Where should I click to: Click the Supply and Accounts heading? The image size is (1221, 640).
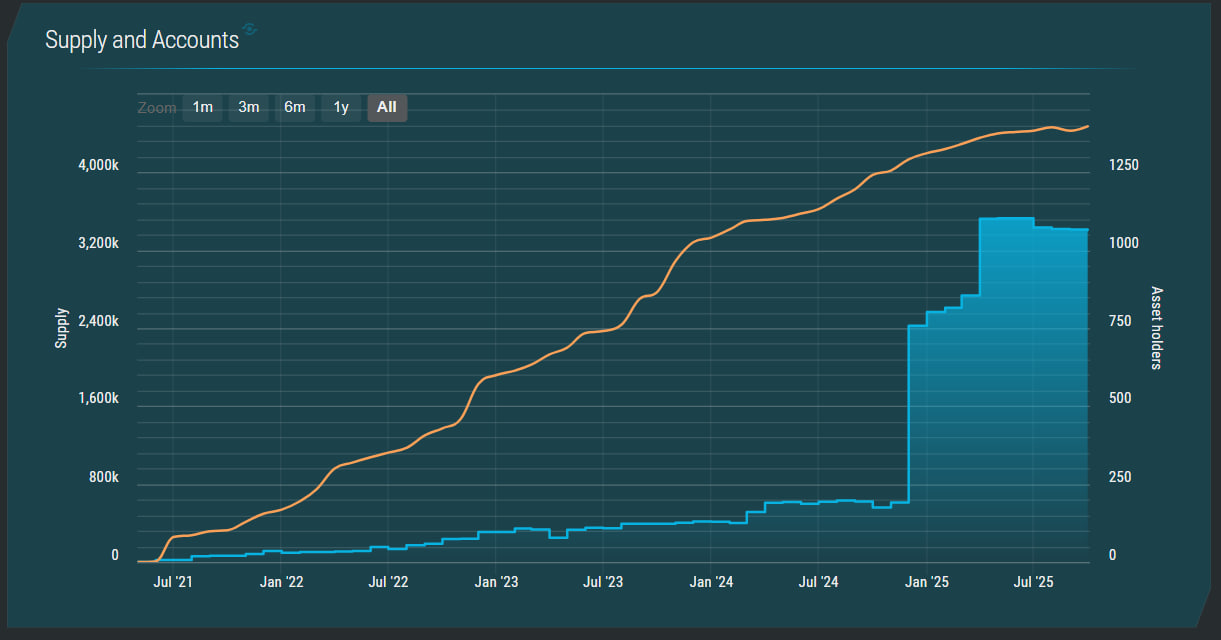click(142, 40)
